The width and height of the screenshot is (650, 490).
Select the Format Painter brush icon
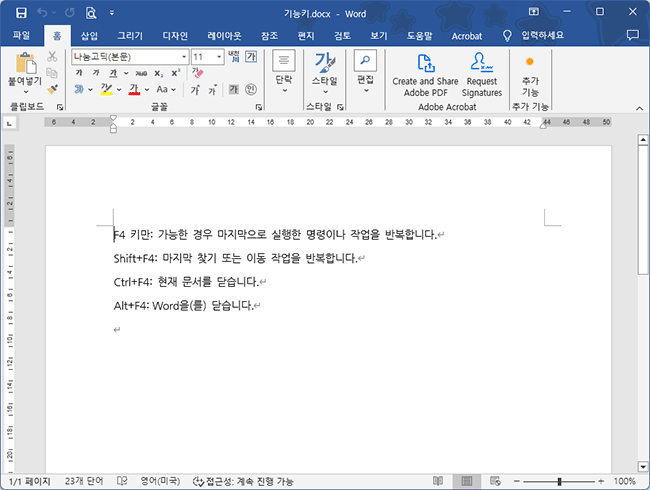pos(52,89)
